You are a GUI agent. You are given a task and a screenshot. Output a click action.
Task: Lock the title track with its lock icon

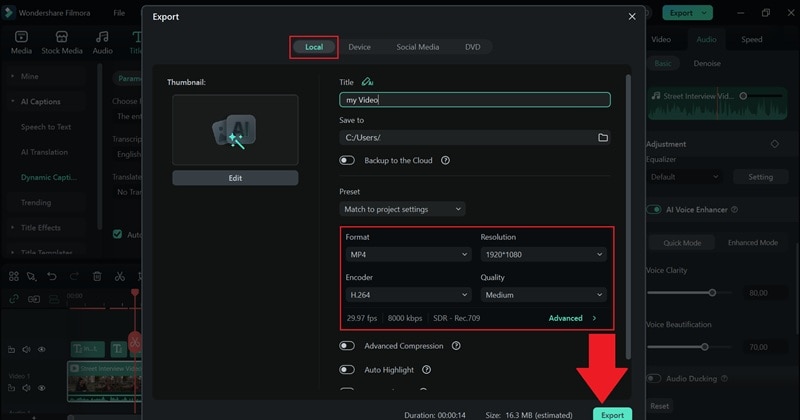pos(11,350)
